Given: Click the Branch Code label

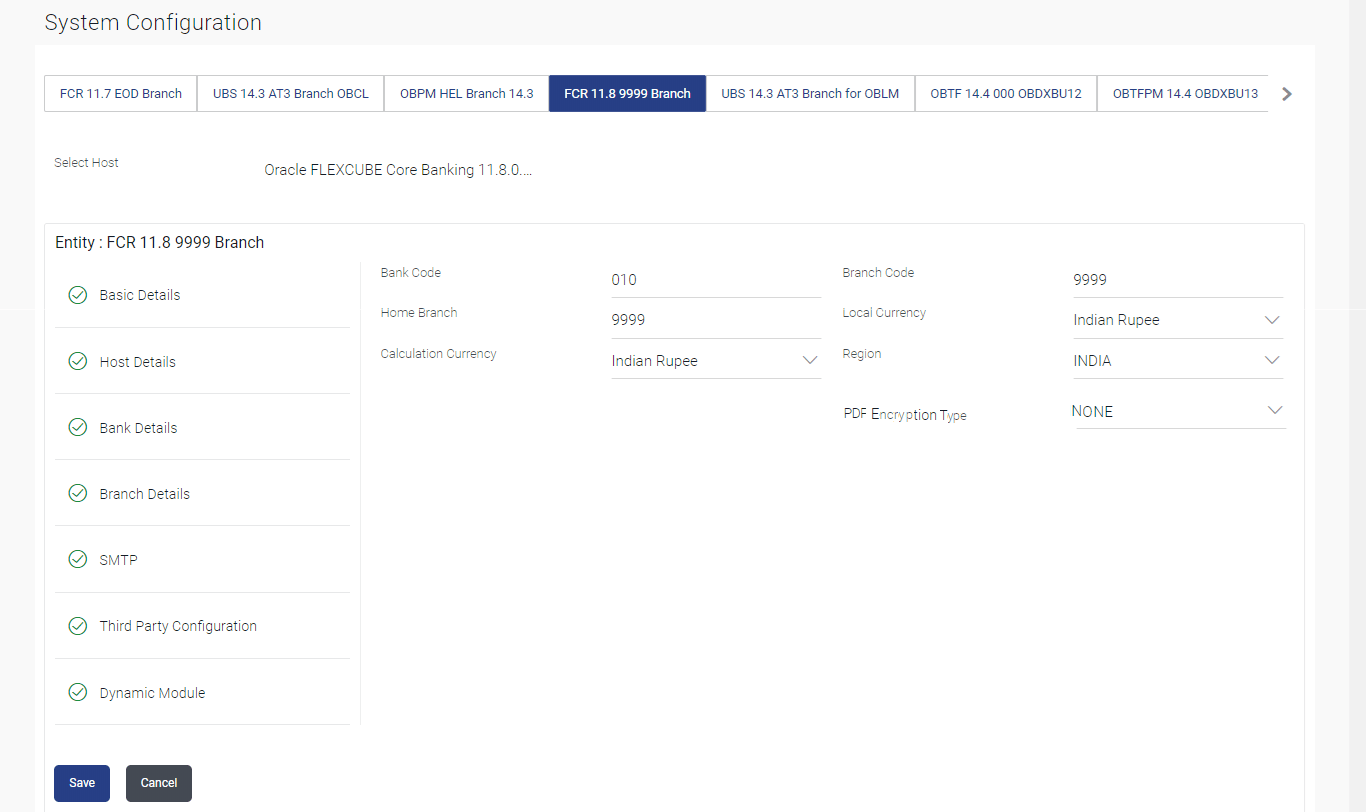Looking at the screenshot, I should [878, 272].
